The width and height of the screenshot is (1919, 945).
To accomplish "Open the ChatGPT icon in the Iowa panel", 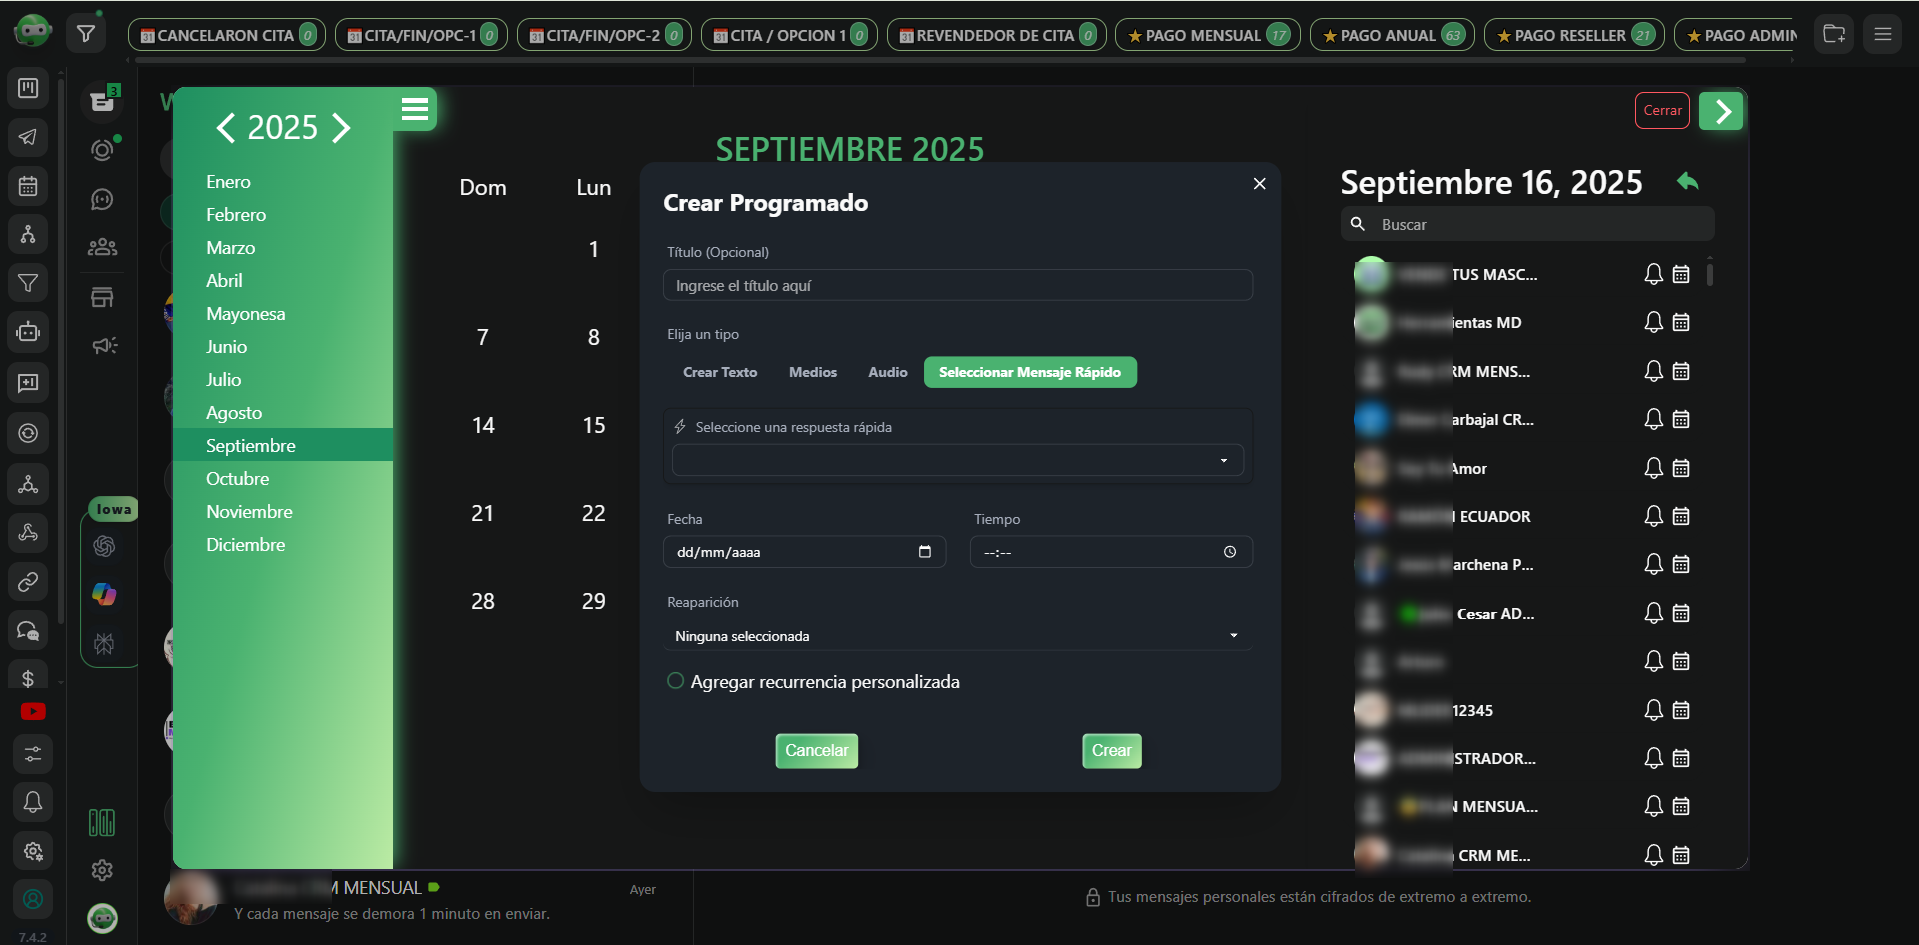I will click(104, 546).
